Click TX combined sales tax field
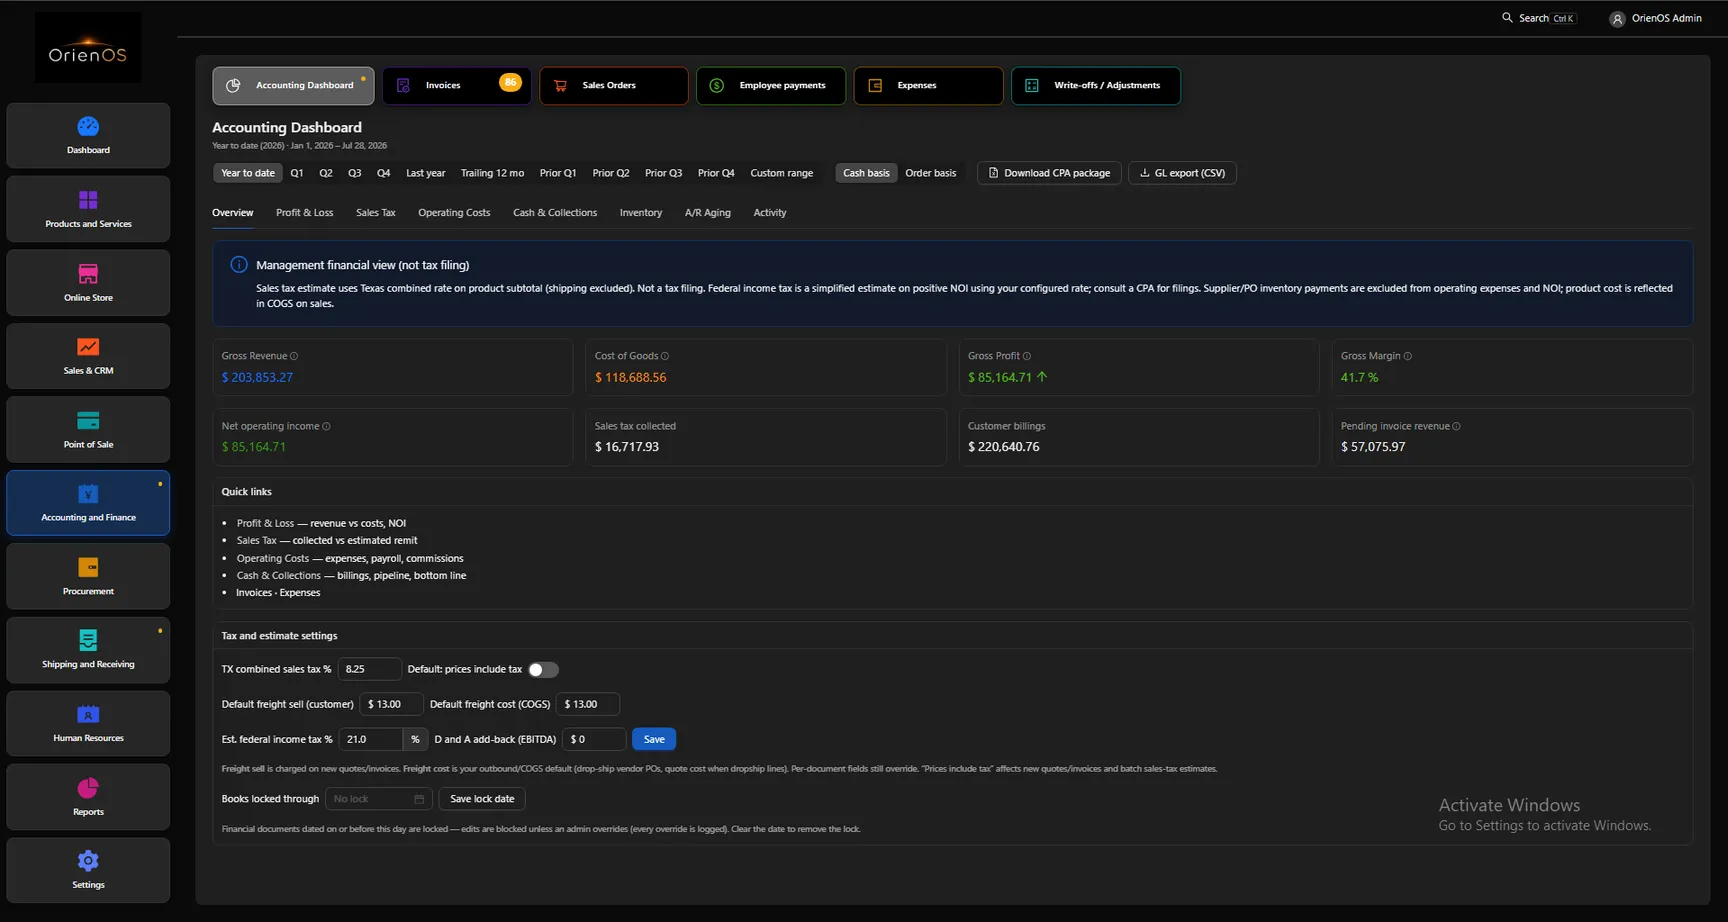 tap(369, 669)
